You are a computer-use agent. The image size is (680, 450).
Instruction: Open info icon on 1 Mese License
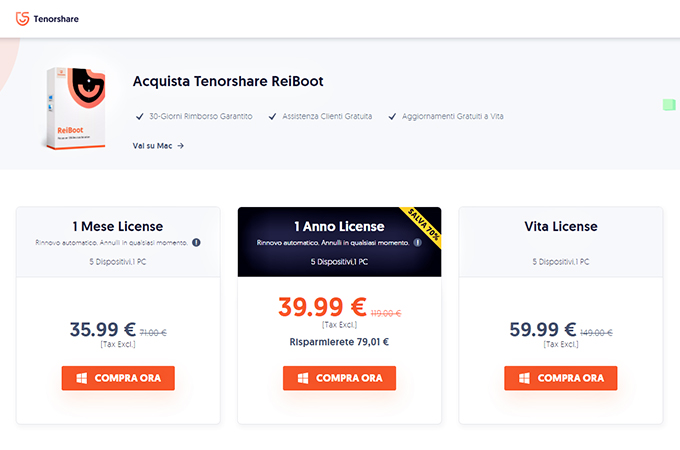click(x=196, y=242)
